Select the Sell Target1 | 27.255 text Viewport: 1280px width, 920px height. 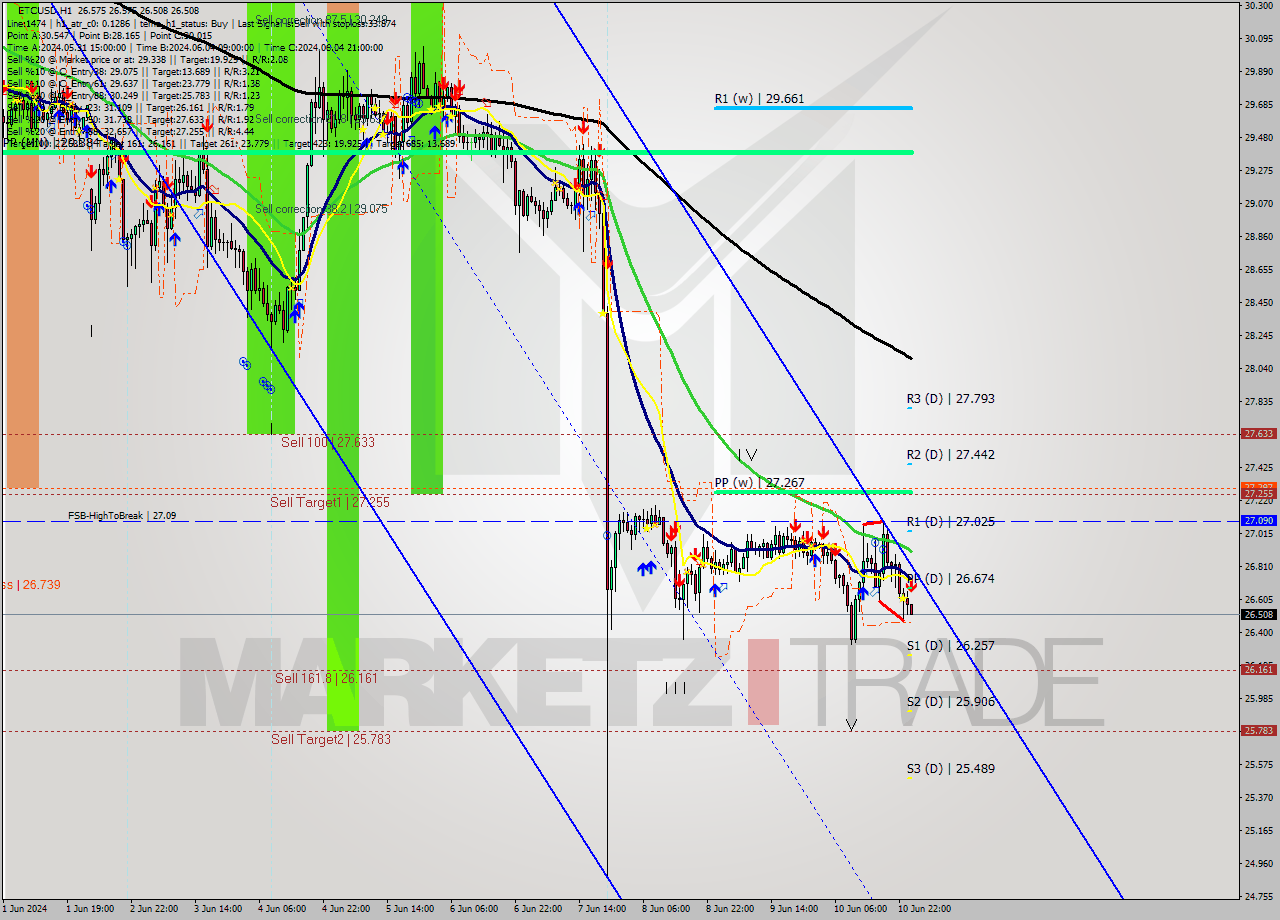[330, 503]
